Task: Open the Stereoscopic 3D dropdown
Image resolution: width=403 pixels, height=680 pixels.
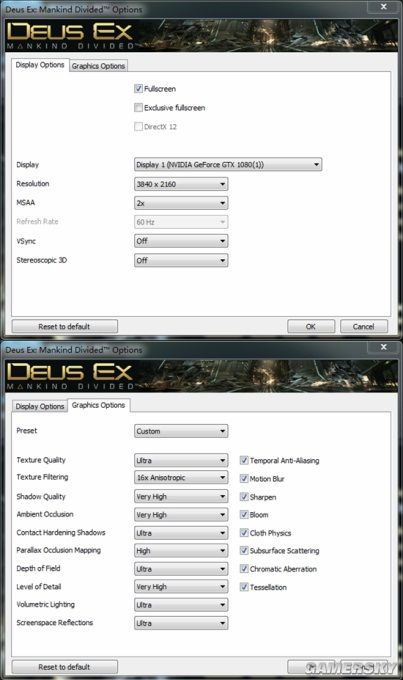Action: pos(181,260)
